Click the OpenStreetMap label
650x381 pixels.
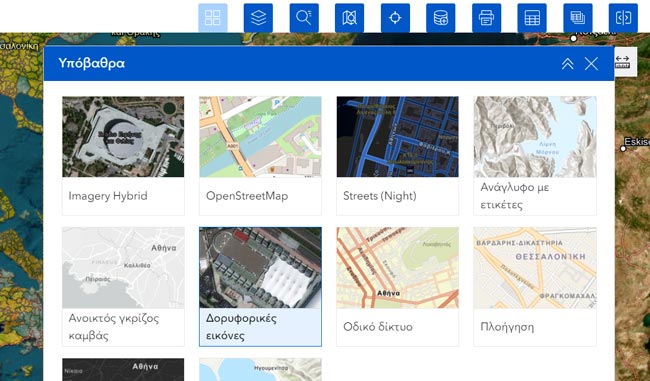[x=247, y=196]
